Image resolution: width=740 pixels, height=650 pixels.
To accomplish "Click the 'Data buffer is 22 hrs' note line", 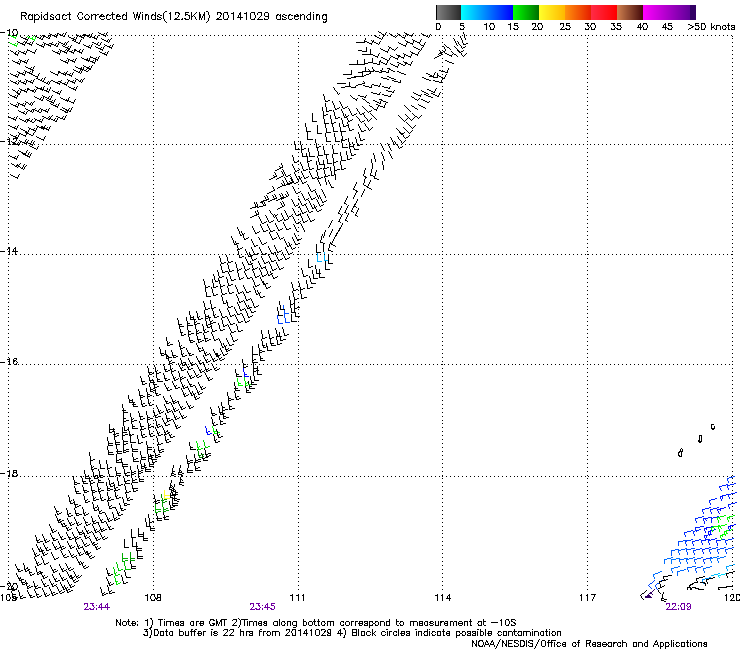I will pos(352,633).
